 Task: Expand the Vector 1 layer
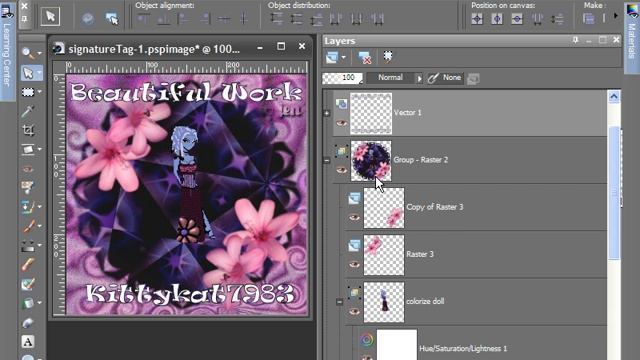pos(327,113)
